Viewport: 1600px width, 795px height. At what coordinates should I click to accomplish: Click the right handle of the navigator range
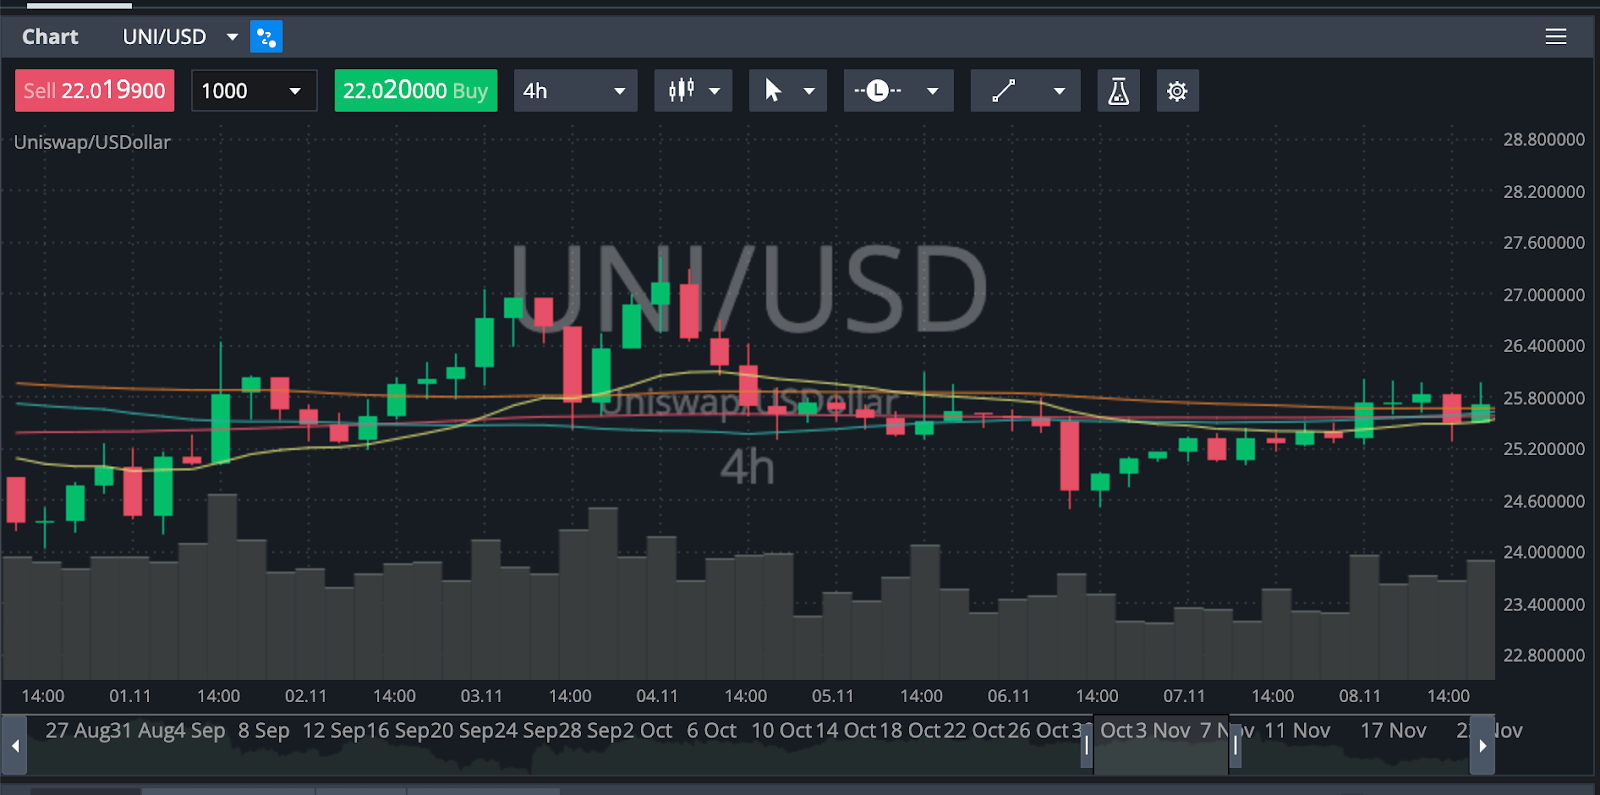(x=1235, y=744)
